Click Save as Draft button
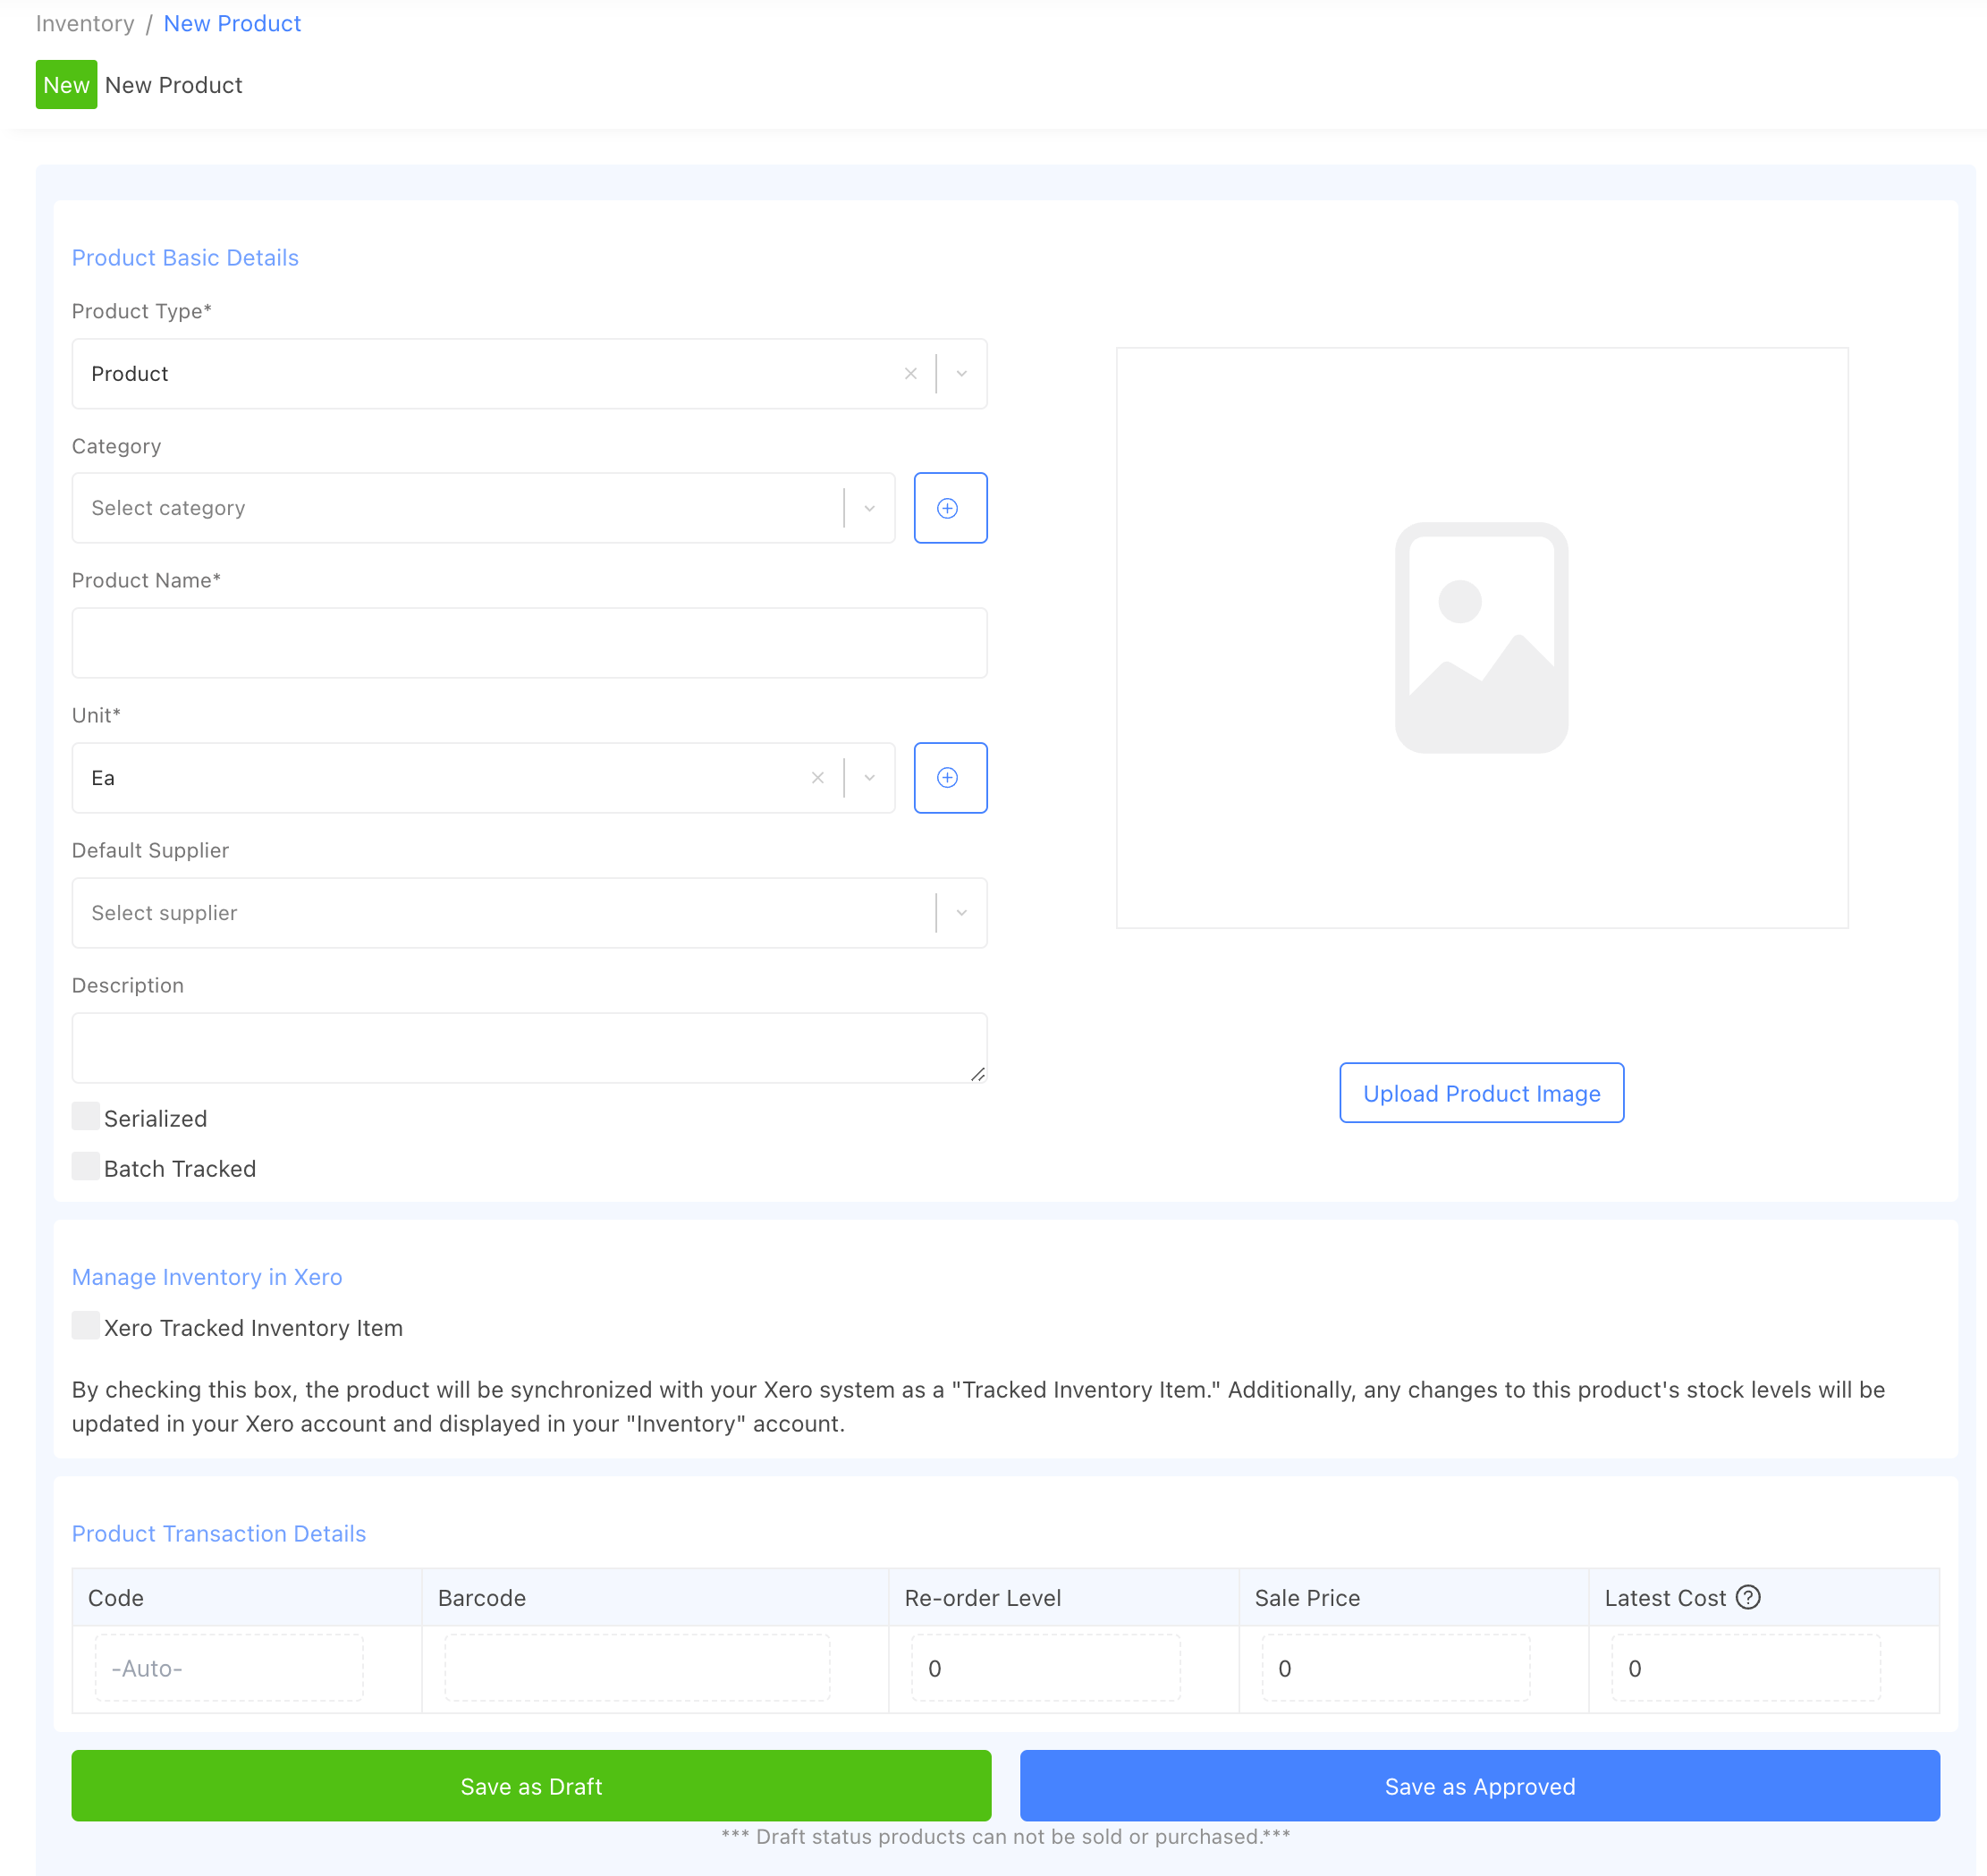 point(531,1786)
